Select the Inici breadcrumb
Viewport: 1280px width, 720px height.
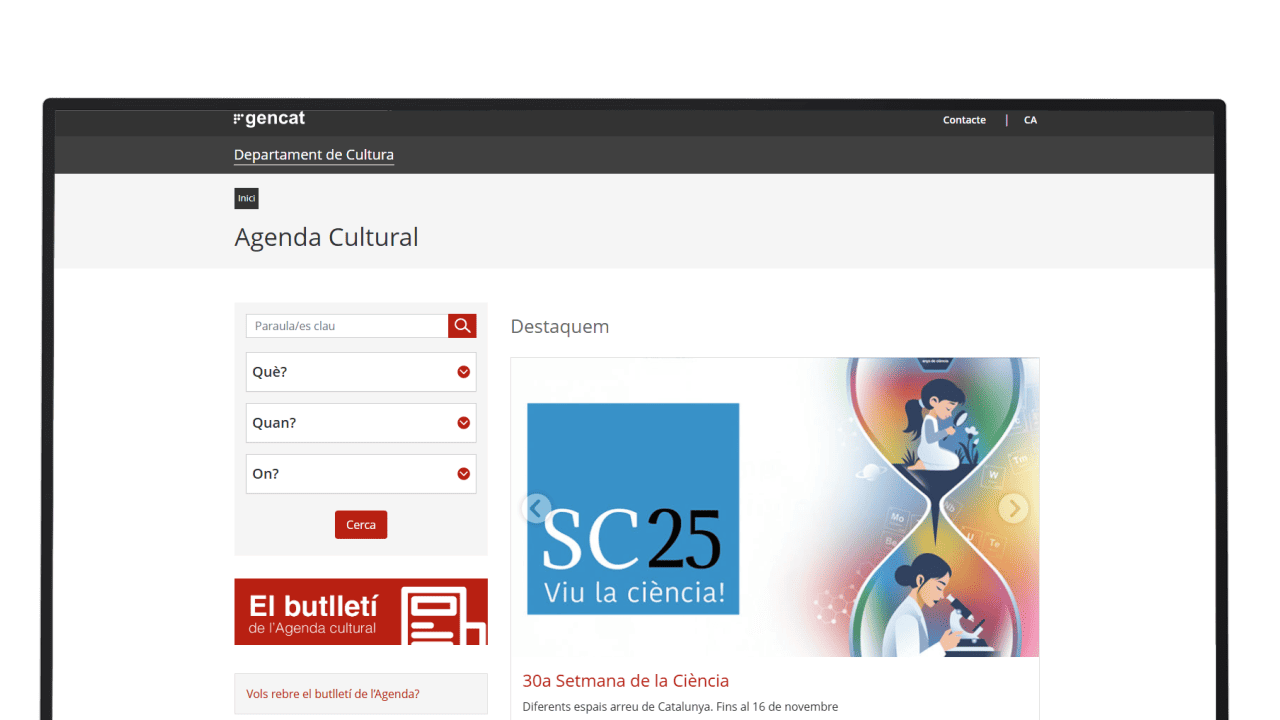click(x=246, y=198)
